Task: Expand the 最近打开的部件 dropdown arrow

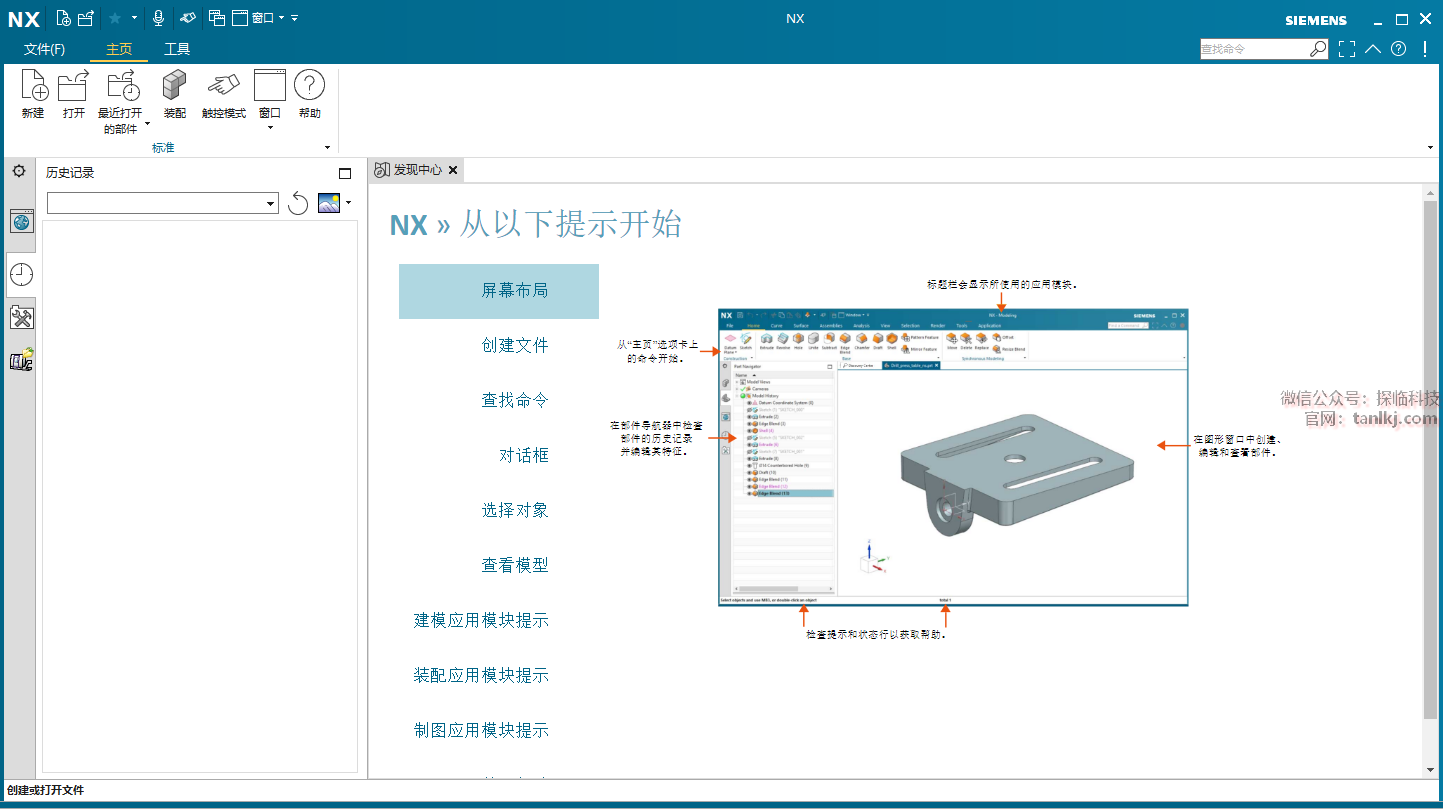Action: [x=147, y=125]
